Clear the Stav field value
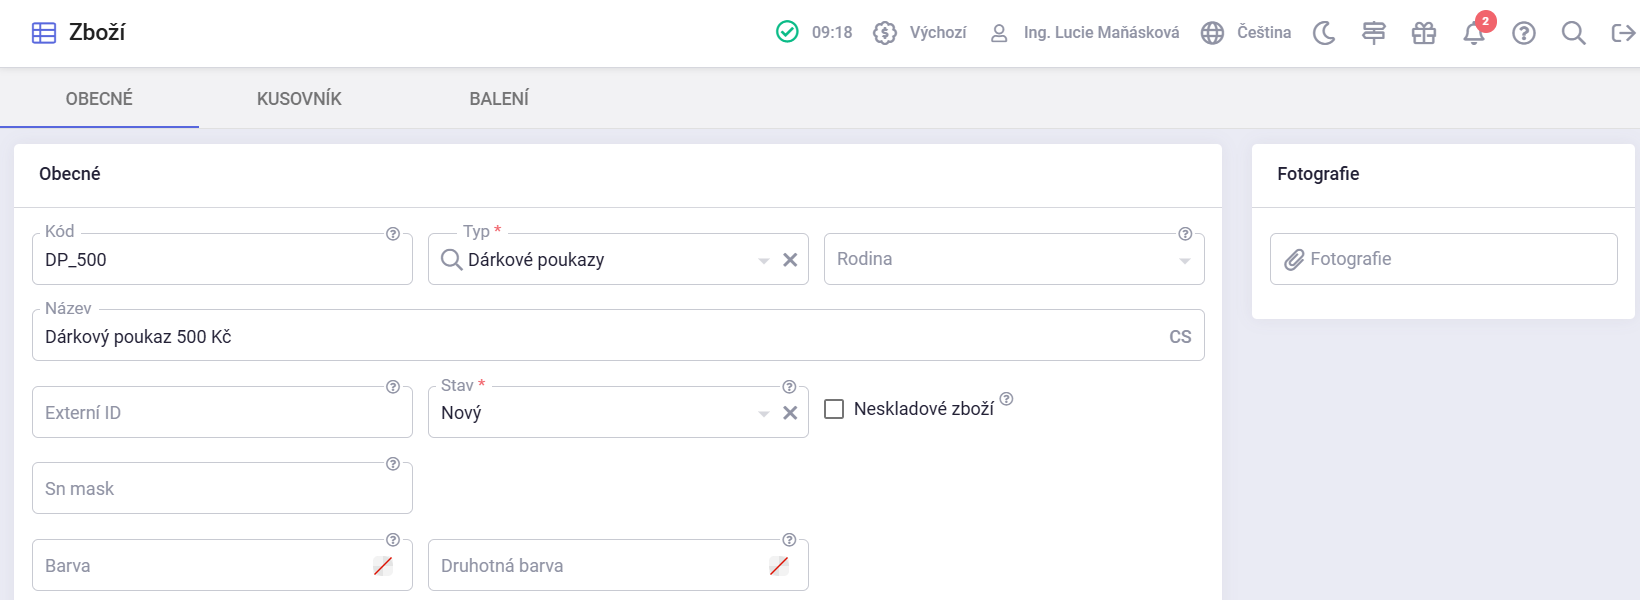 pos(790,413)
